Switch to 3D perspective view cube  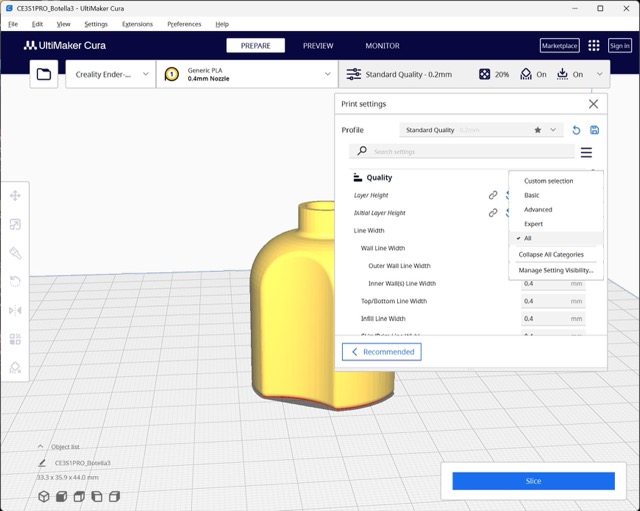point(44,496)
